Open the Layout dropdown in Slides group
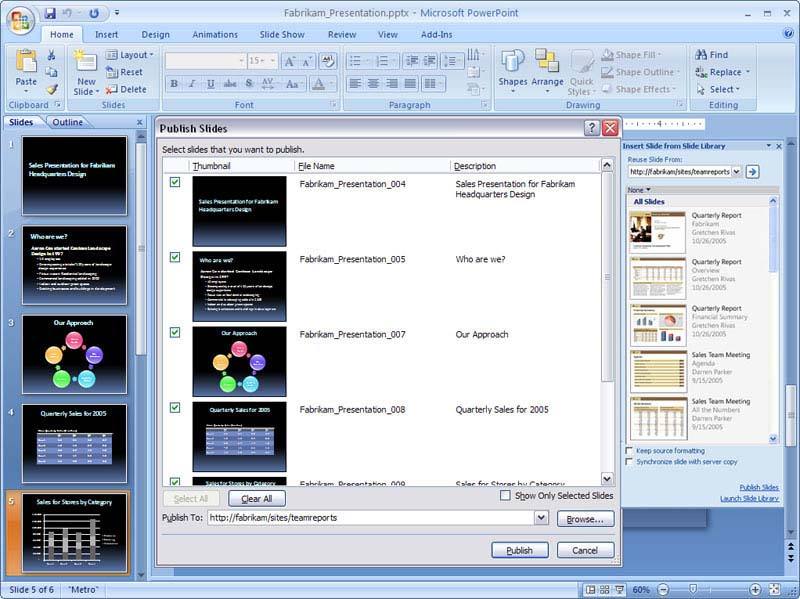Screen dimensions: 800x599 point(130,55)
